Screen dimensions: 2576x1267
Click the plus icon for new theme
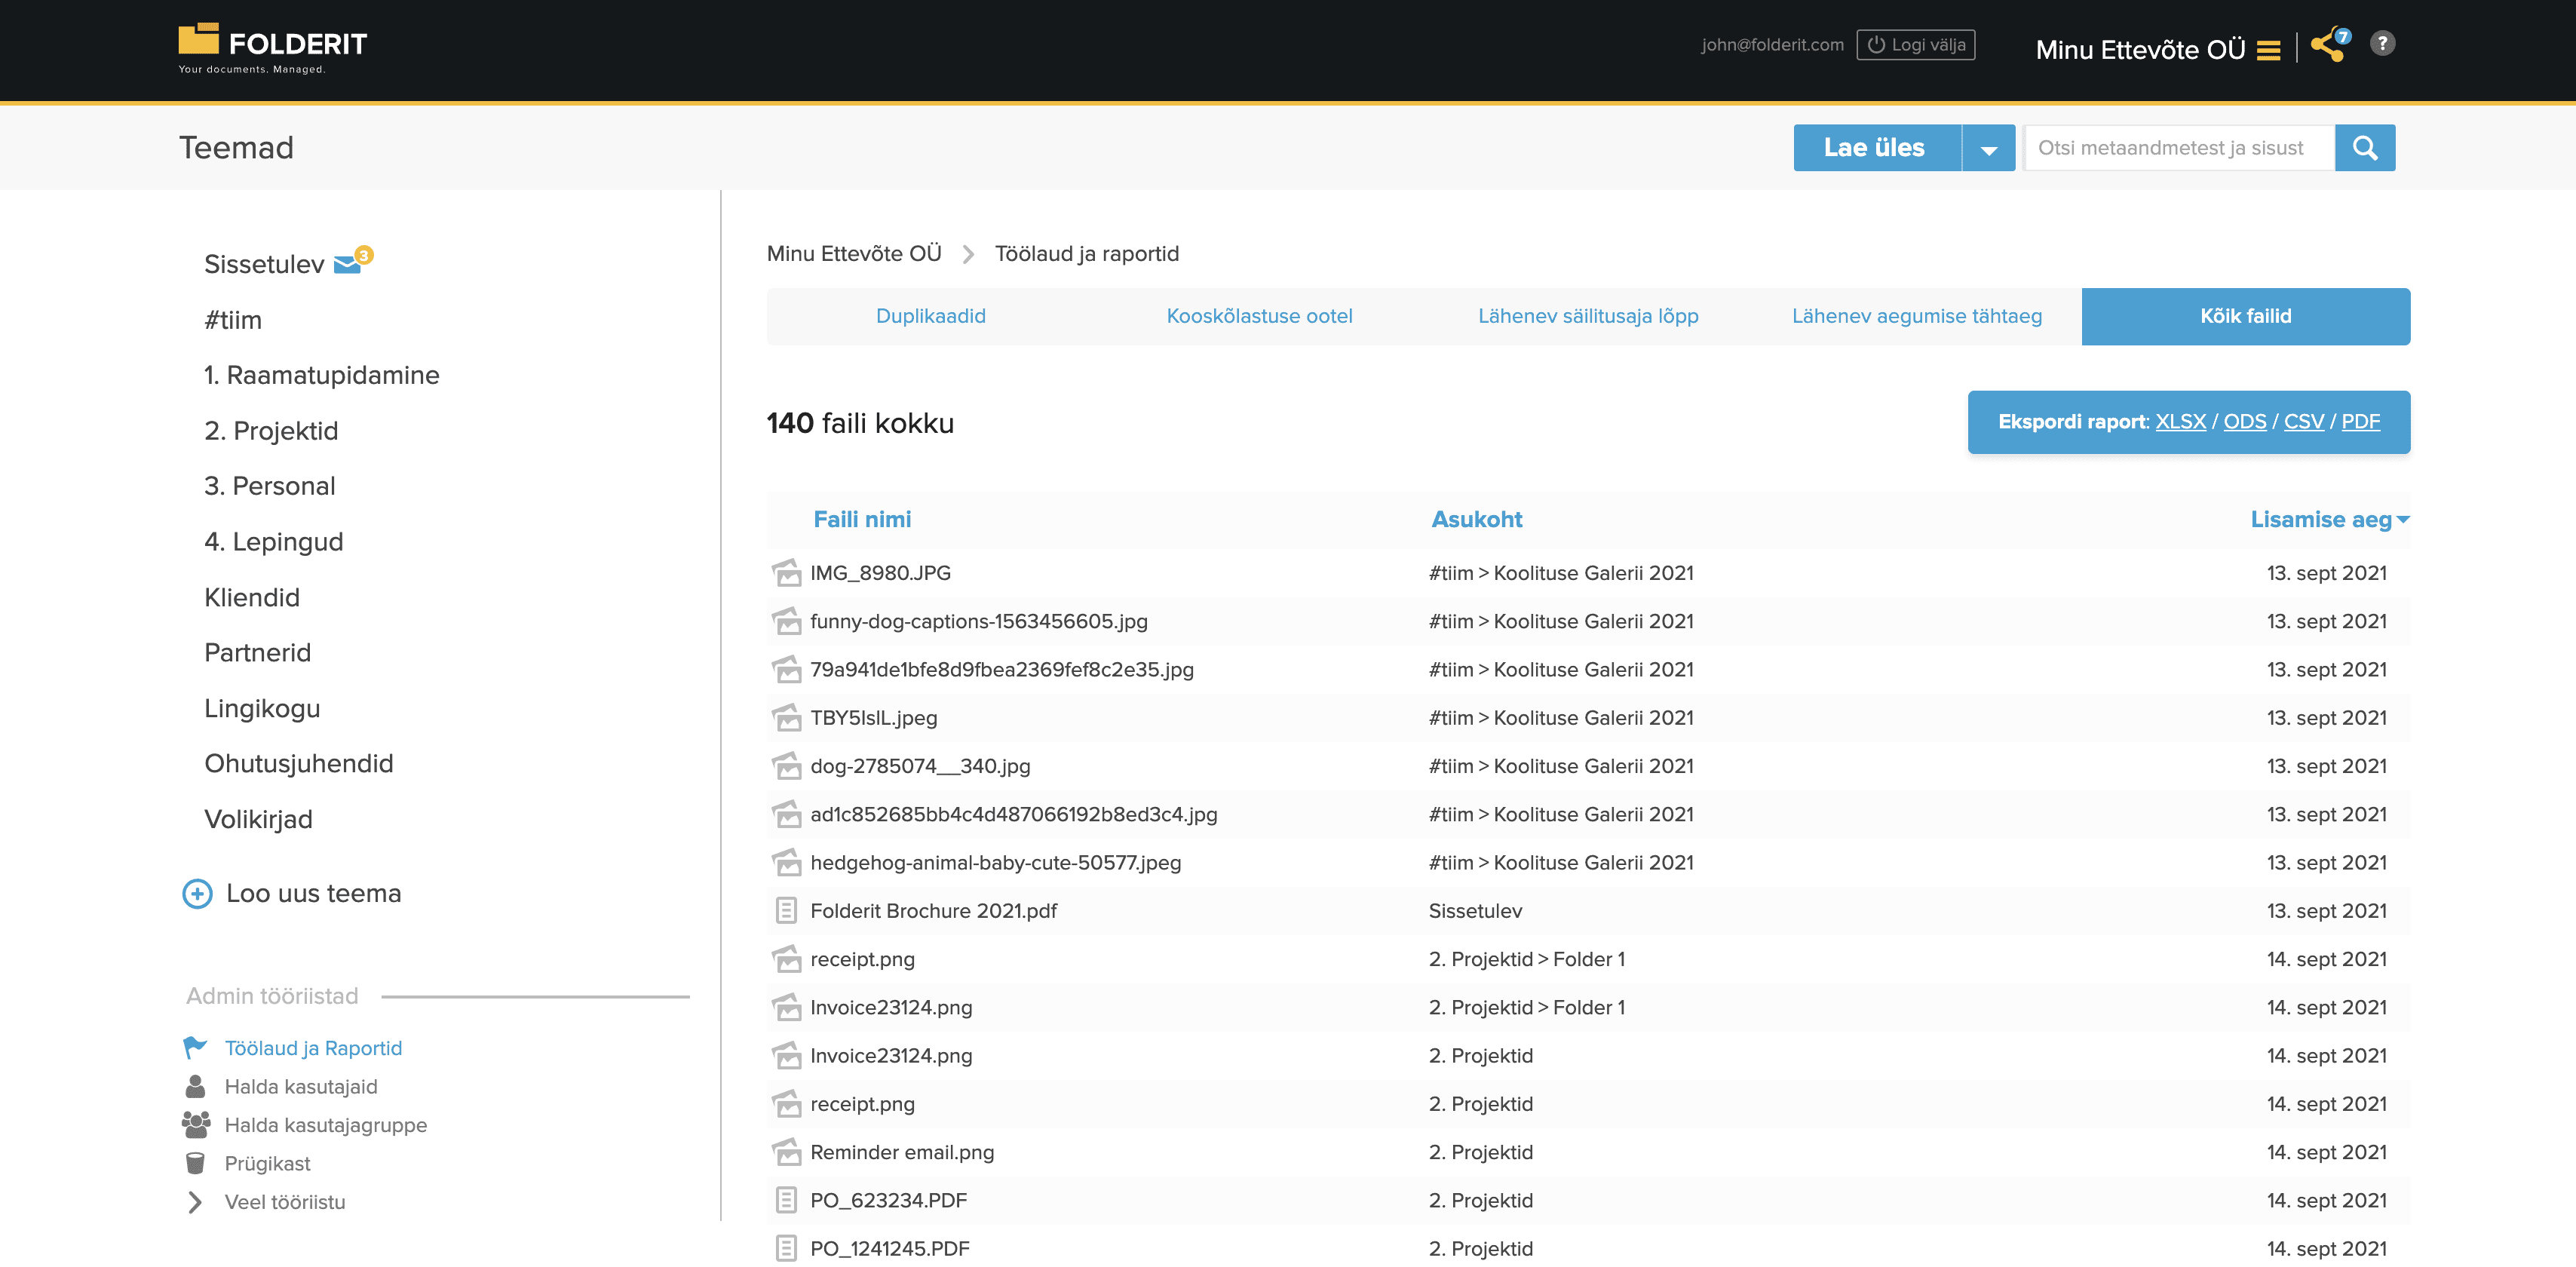tap(198, 893)
